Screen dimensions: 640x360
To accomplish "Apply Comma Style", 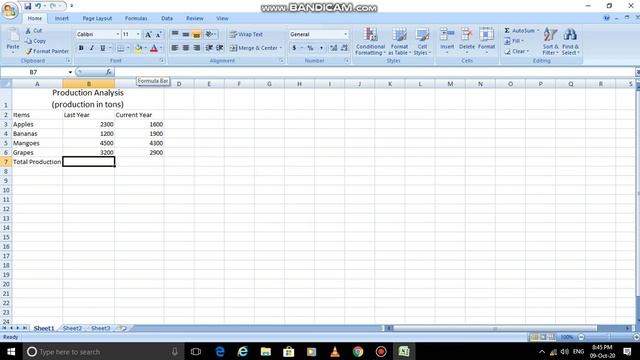I will pos(321,48).
